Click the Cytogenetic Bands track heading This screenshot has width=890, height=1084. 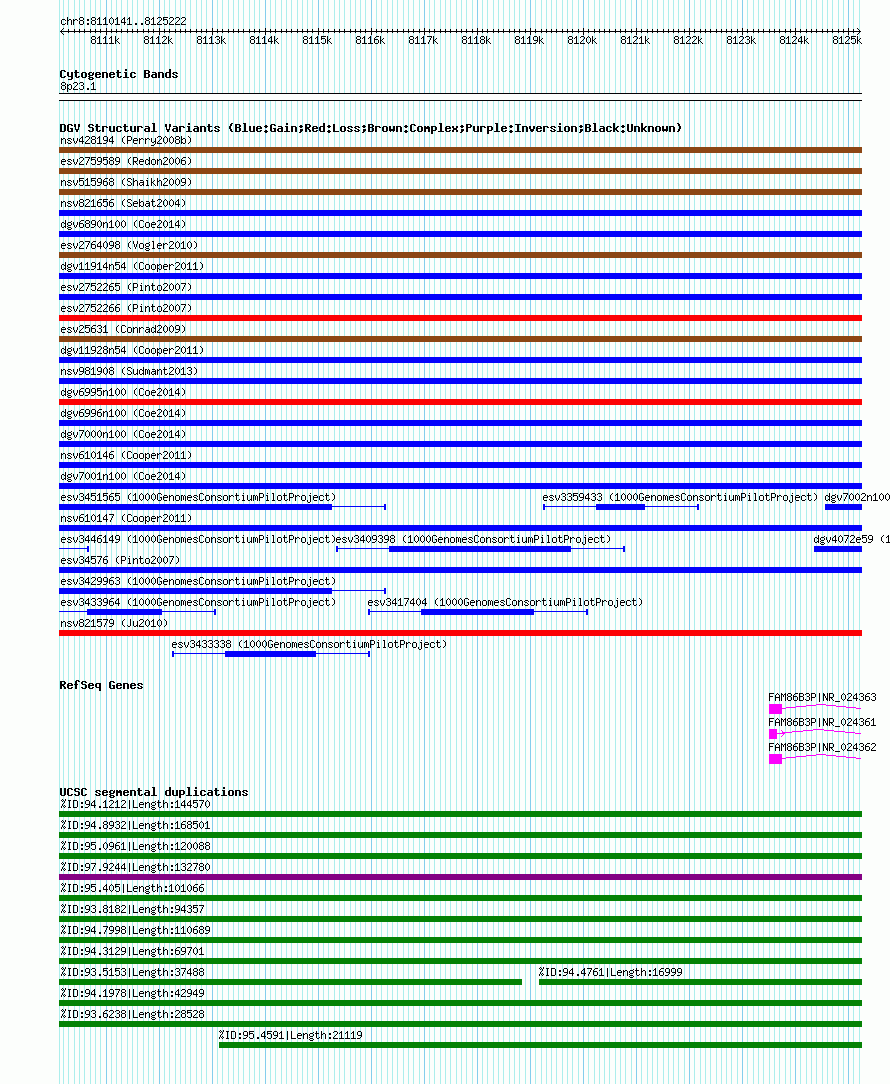119,74
